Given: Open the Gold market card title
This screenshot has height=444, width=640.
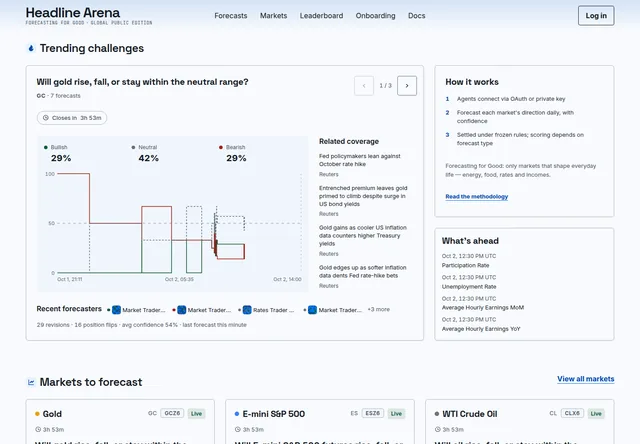Looking at the screenshot, I should (x=52, y=414).
